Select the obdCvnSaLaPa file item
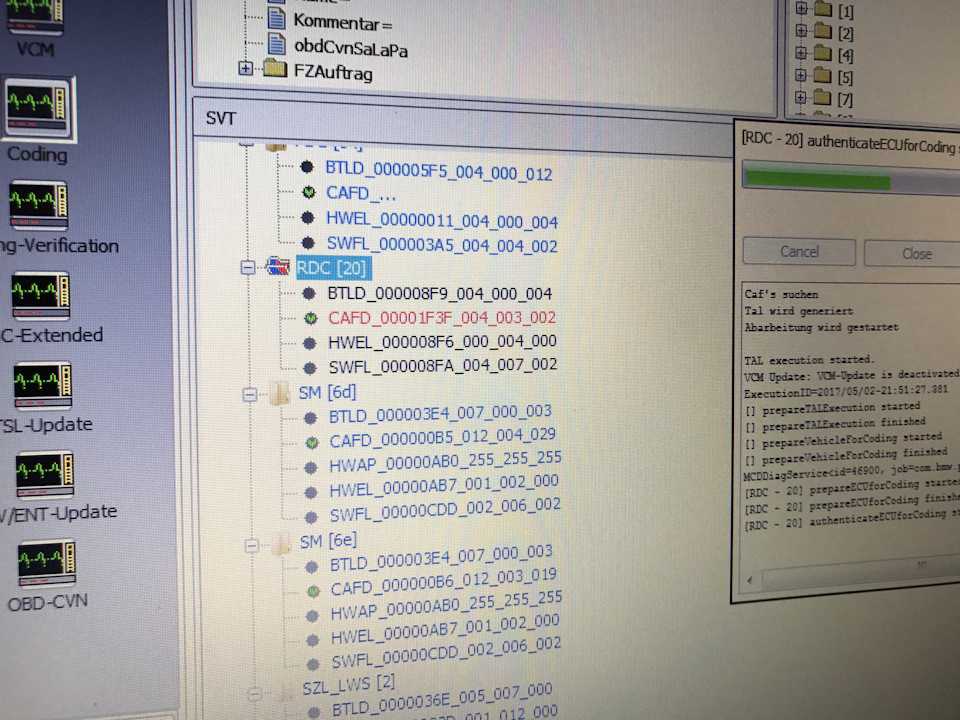 click(x=350, y=46)
